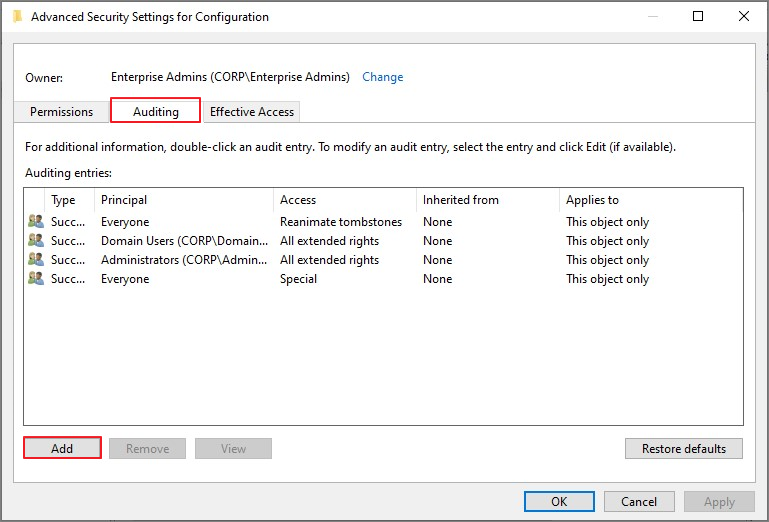
Task: Click All extended rights in the Domain Users row
Action: point(329,241)
